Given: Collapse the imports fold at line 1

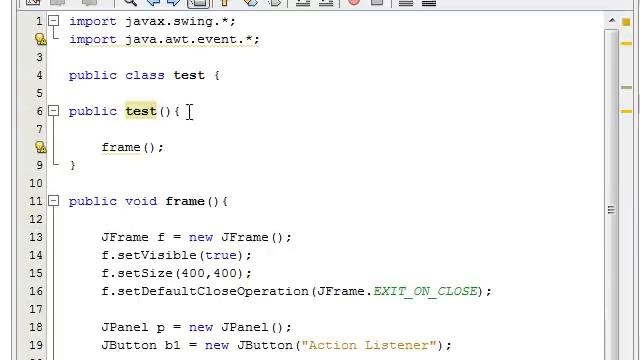Looking at the screenshot, I should click(53, 21).
